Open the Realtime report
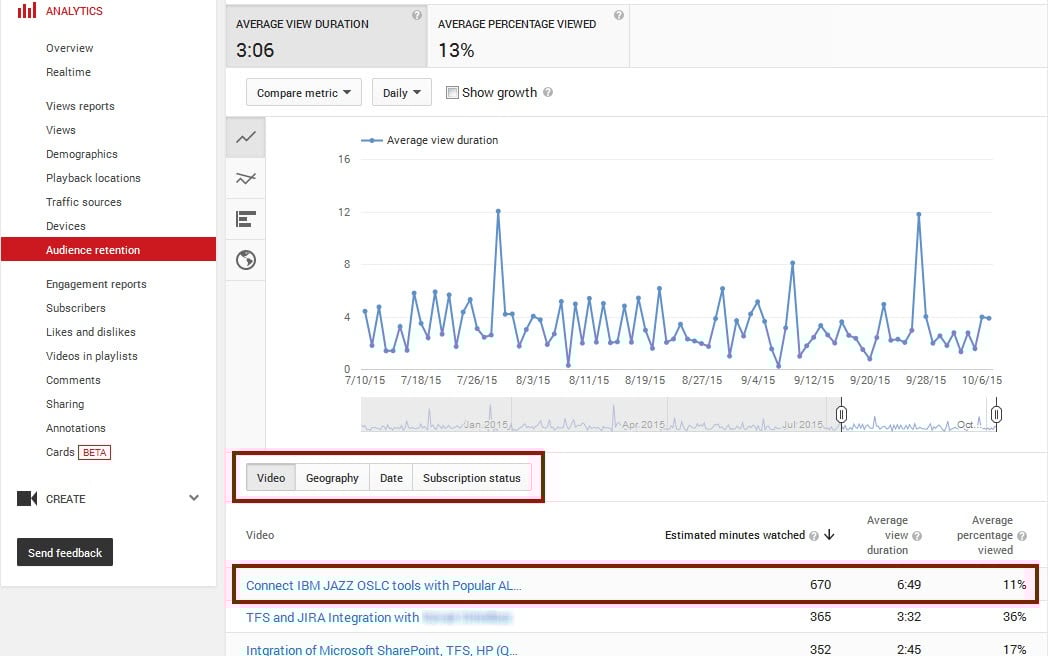 point(68,72)
